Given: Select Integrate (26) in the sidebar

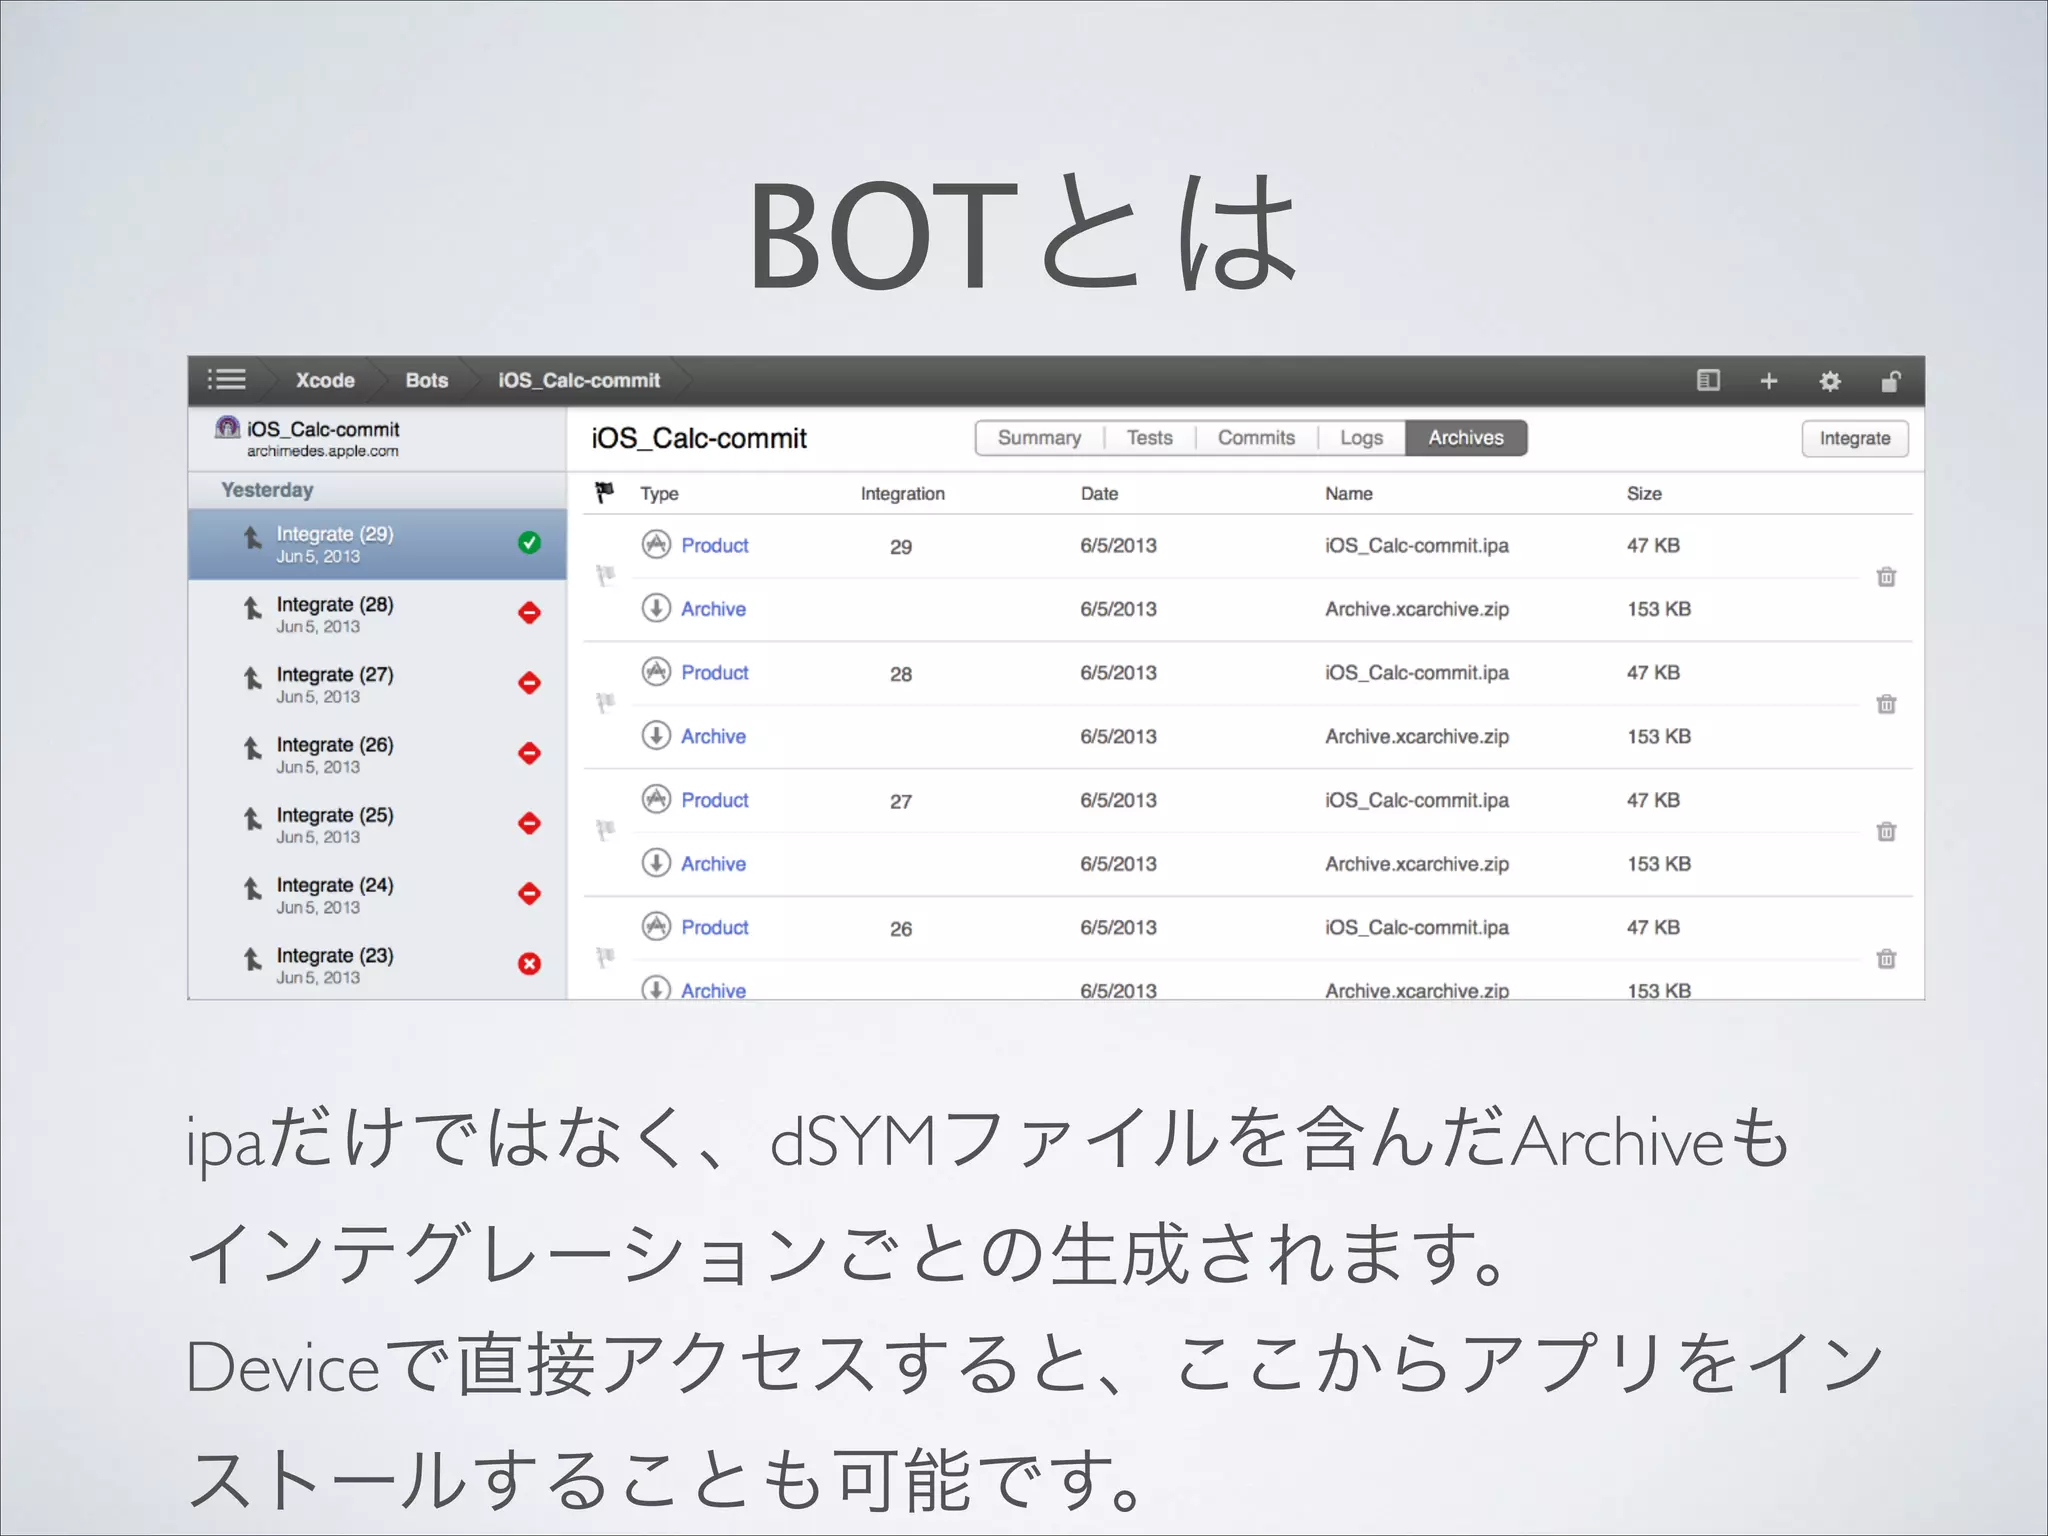Looking at the screenshot, I should (377, 754).
